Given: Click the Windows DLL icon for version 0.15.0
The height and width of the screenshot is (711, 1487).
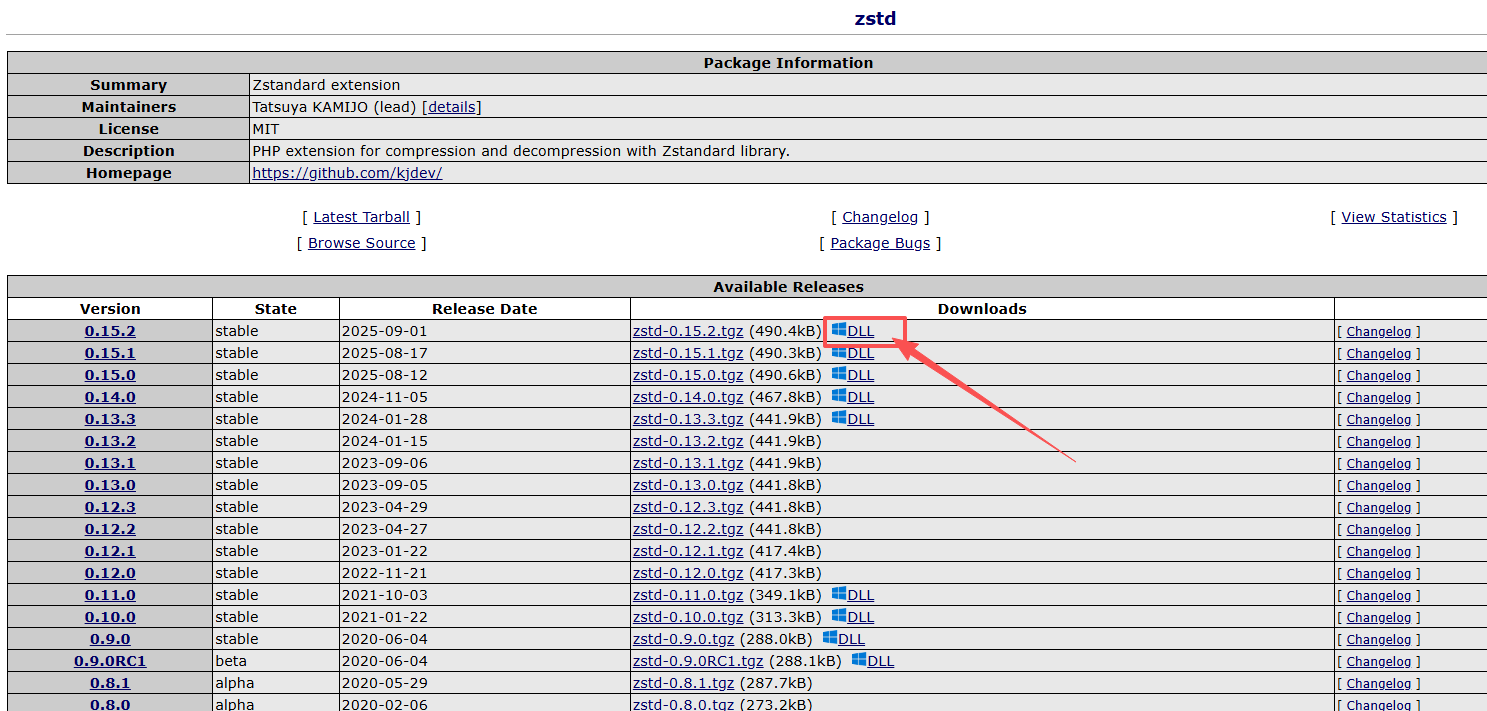Looking at the screenshot, I should 839,374.
